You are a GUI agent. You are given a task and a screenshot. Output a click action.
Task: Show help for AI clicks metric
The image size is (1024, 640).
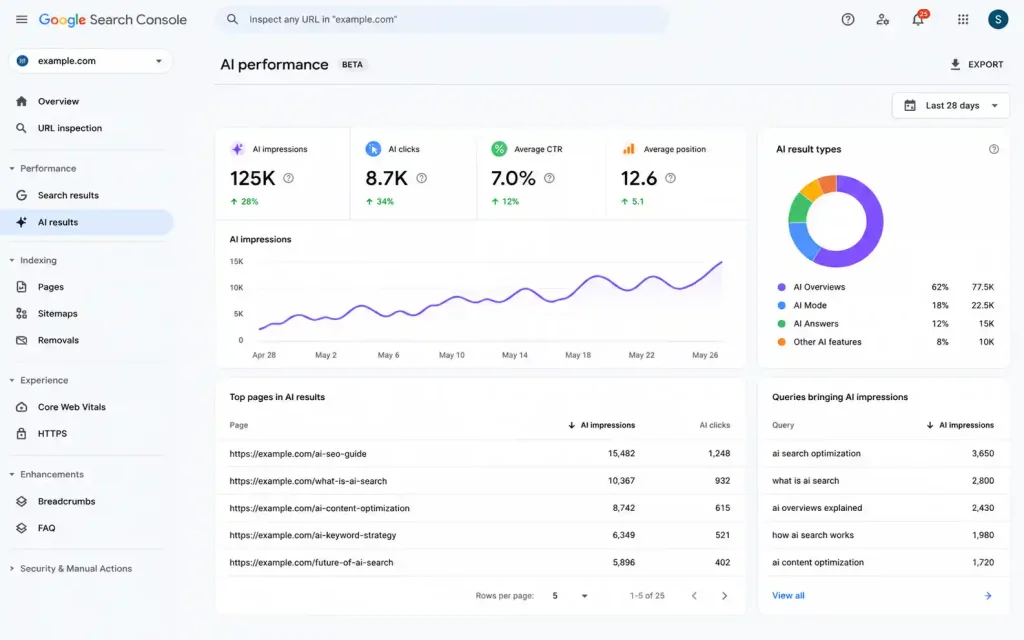click(x=421, y=178)
